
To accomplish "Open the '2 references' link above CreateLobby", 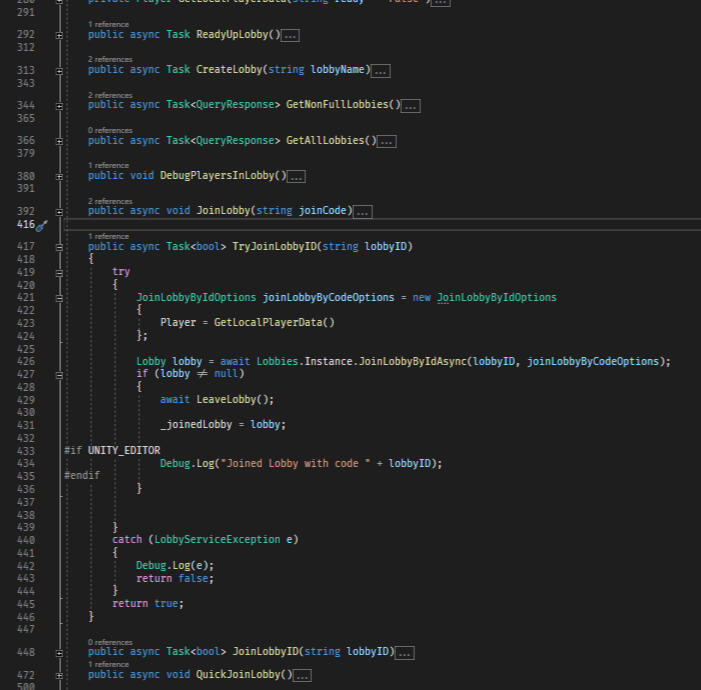I will pyautogui.click(x=110, y=59).
